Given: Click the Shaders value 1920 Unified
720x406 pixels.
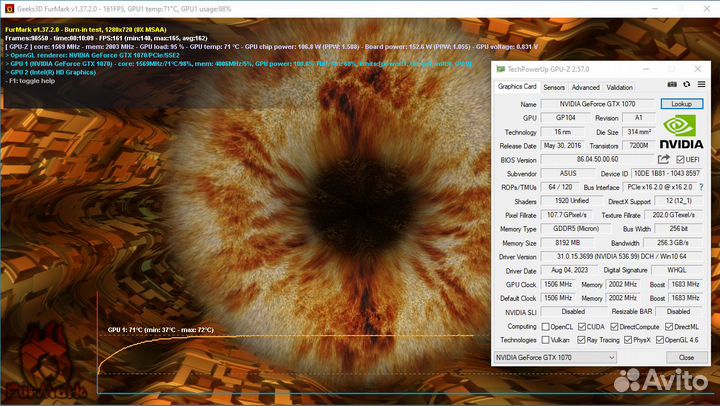Looking at the screenshot, I should (571, 201).
